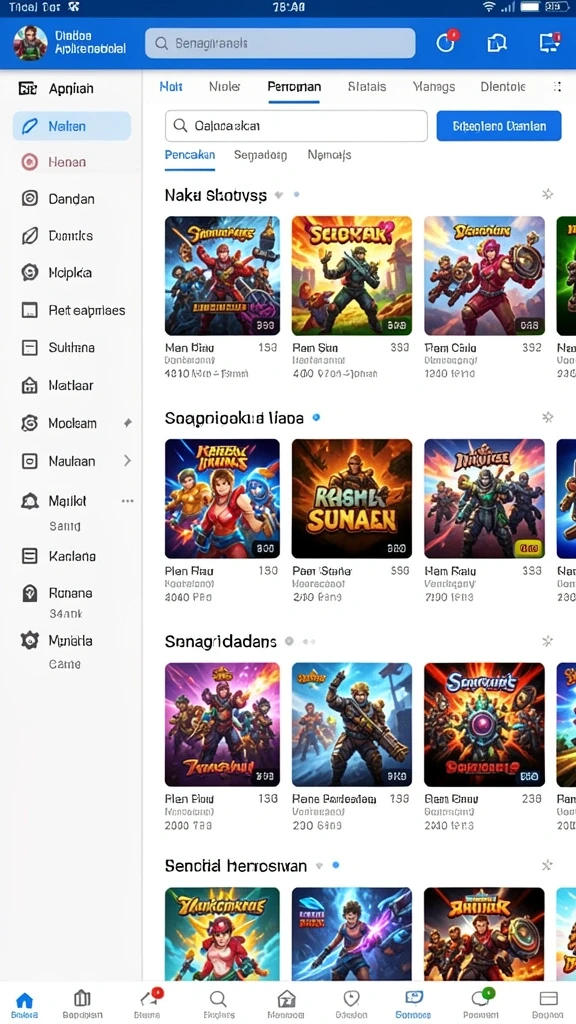
Task: Open the chat message icon in header
Action: point(549,43)
